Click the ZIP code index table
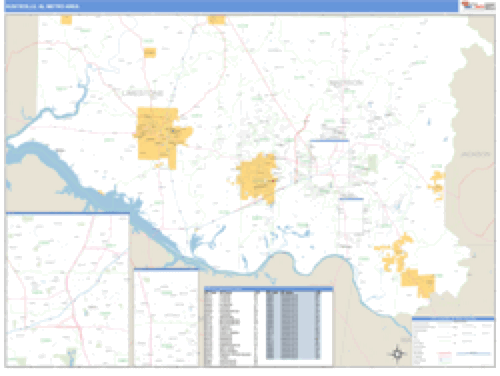Screen dimensions: 500x376 tap(268, 327)
